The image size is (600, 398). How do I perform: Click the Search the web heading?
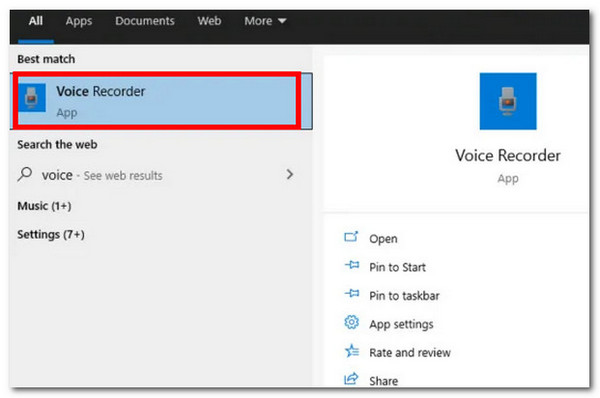pyautogui.click(x=57, y=144)
